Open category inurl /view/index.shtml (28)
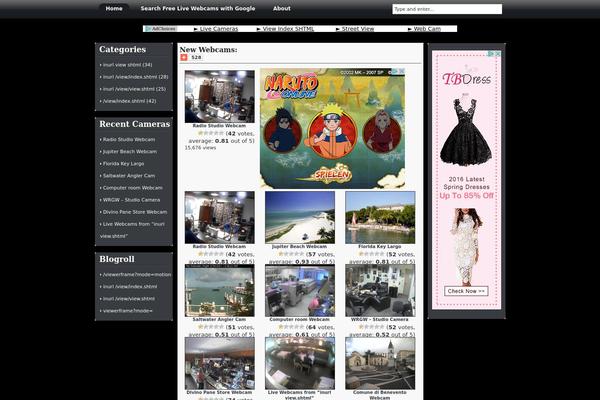 click(135, 77)
